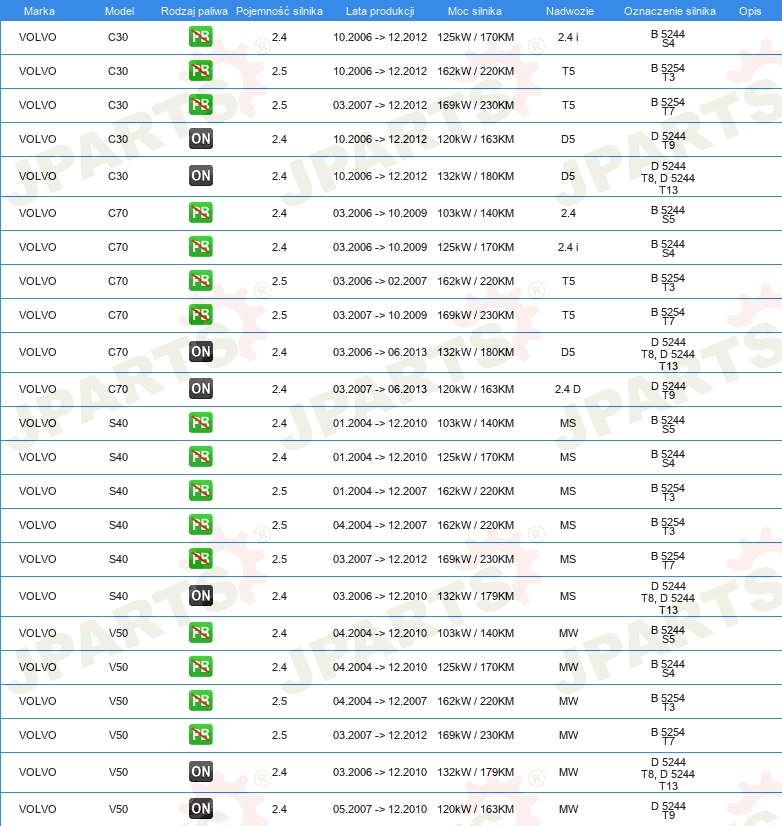
Task: Click the petrol icon for S40 230KM row
Action: point(201,559)
